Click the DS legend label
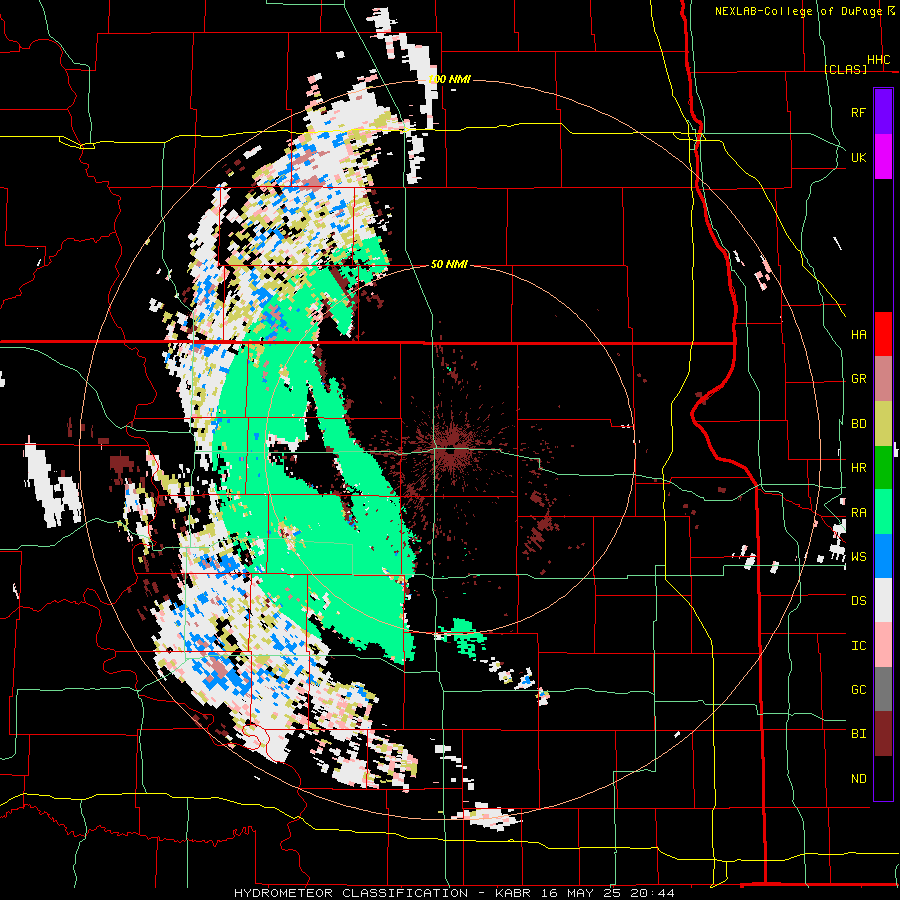Viewport: 900px width, 900px height. [858, 601]
